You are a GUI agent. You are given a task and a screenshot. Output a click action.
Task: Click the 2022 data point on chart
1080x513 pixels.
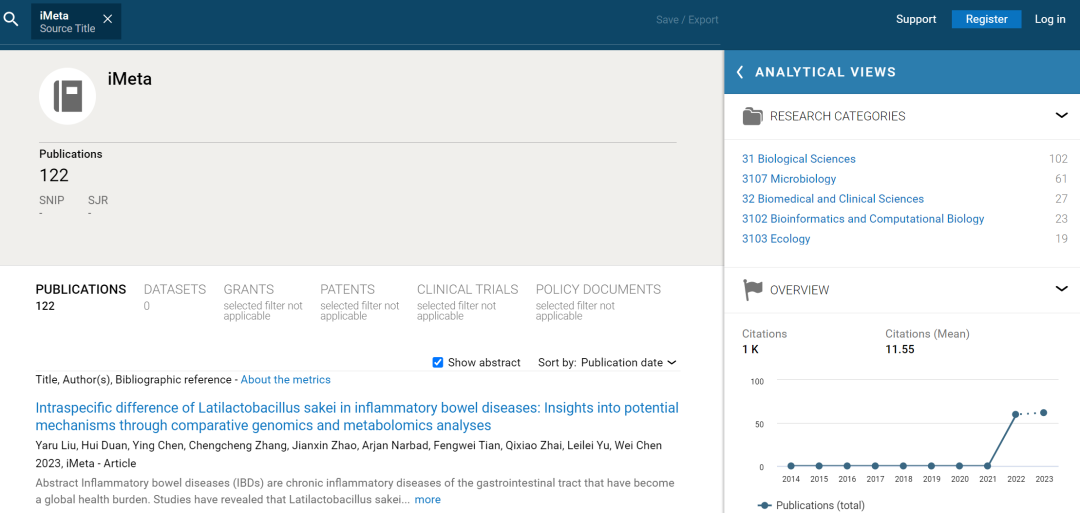click(x=1015, y=415)
